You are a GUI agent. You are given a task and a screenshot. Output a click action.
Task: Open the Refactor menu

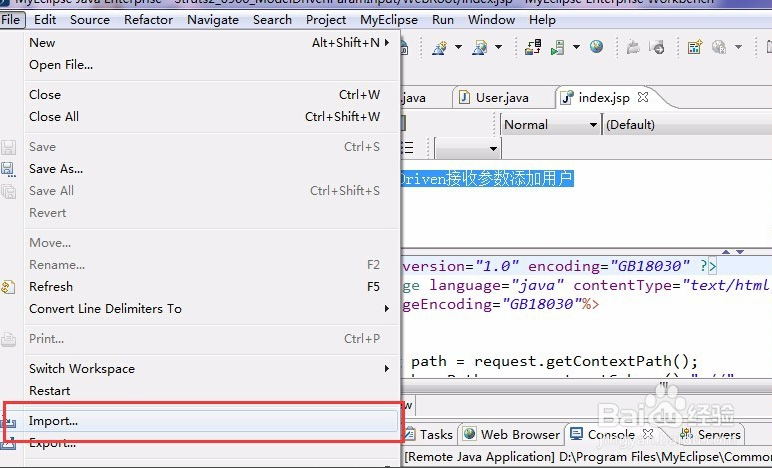click(148, 20)
